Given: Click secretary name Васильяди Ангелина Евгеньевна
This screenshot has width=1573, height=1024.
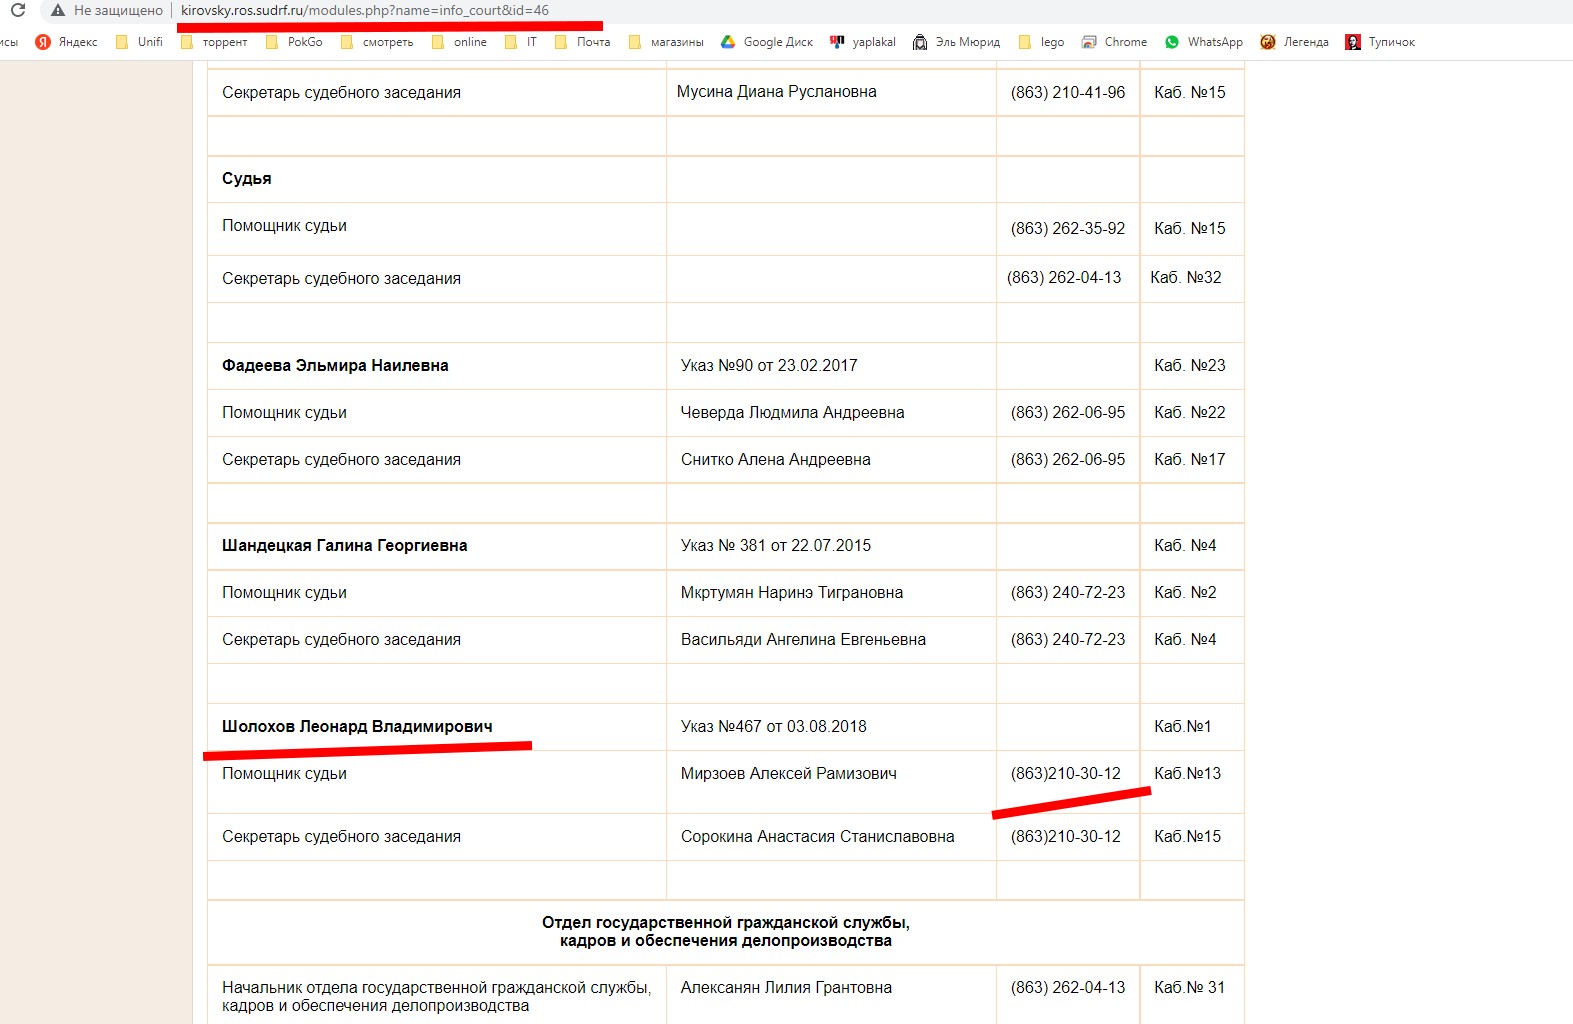Looking at the screenshot, I should coord(803,639).
